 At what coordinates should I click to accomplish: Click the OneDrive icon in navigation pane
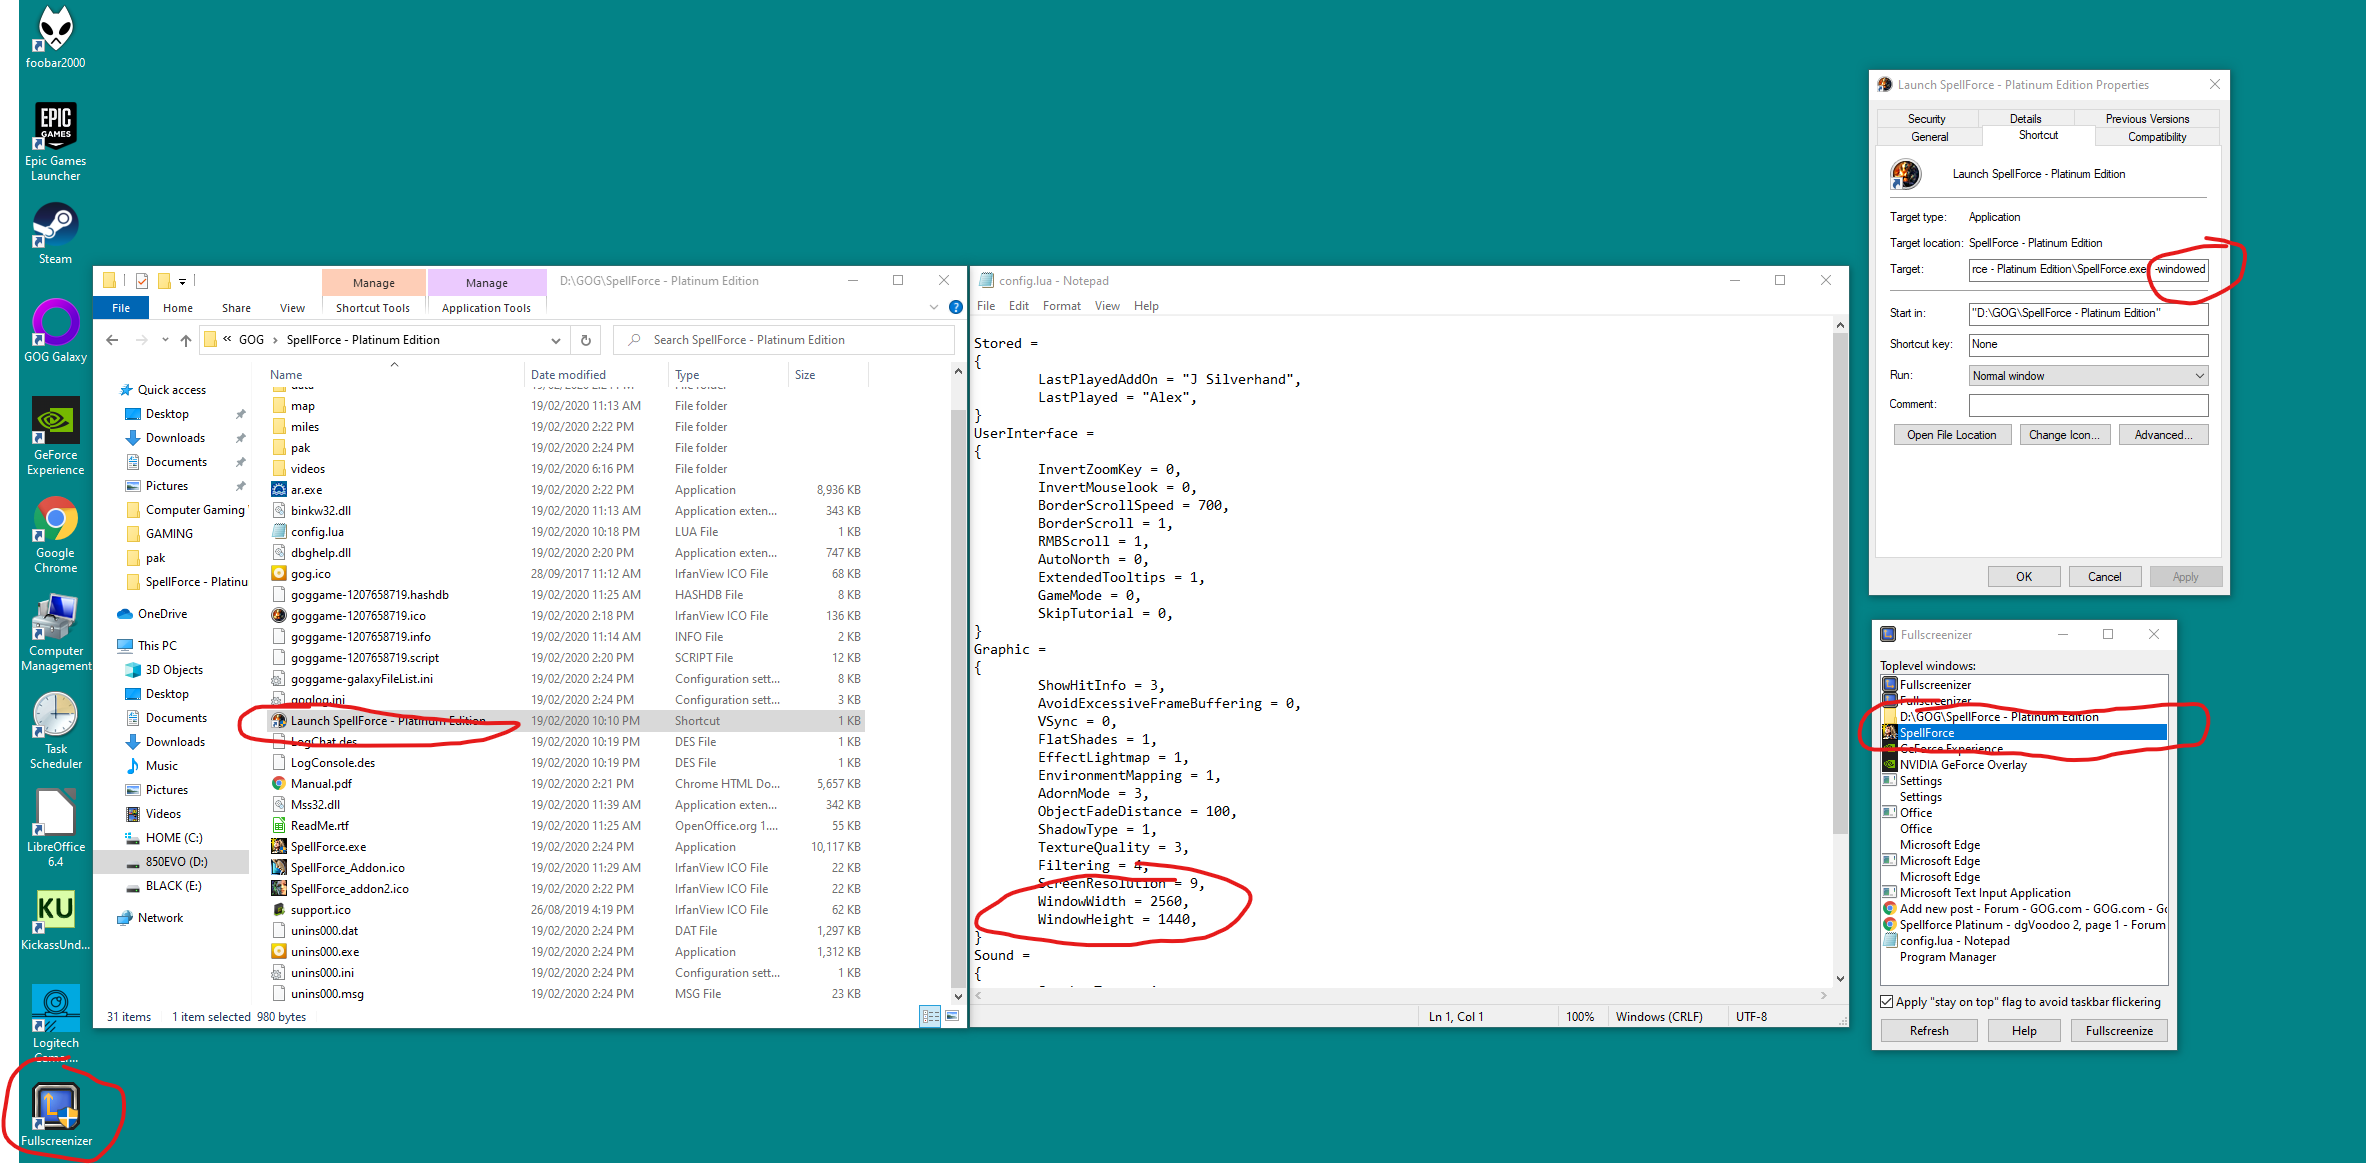tap(125, 614)
